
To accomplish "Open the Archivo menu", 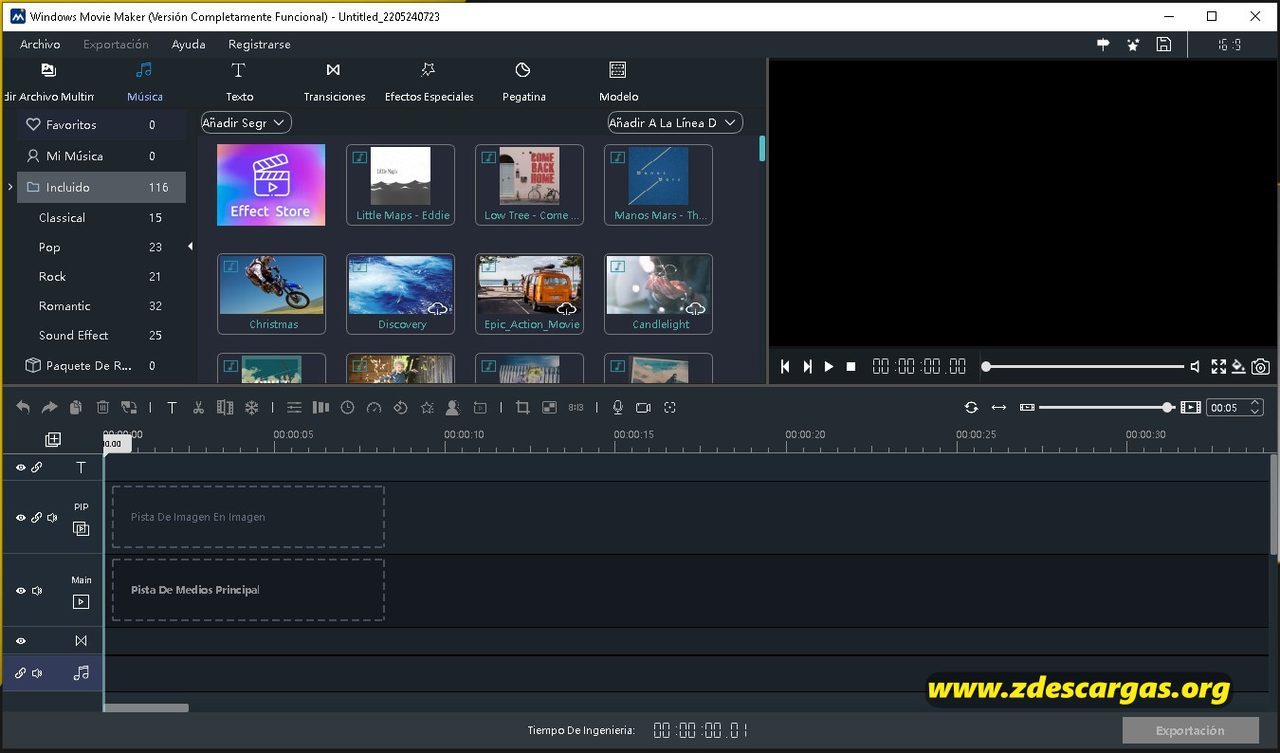I will click(40, 44).
